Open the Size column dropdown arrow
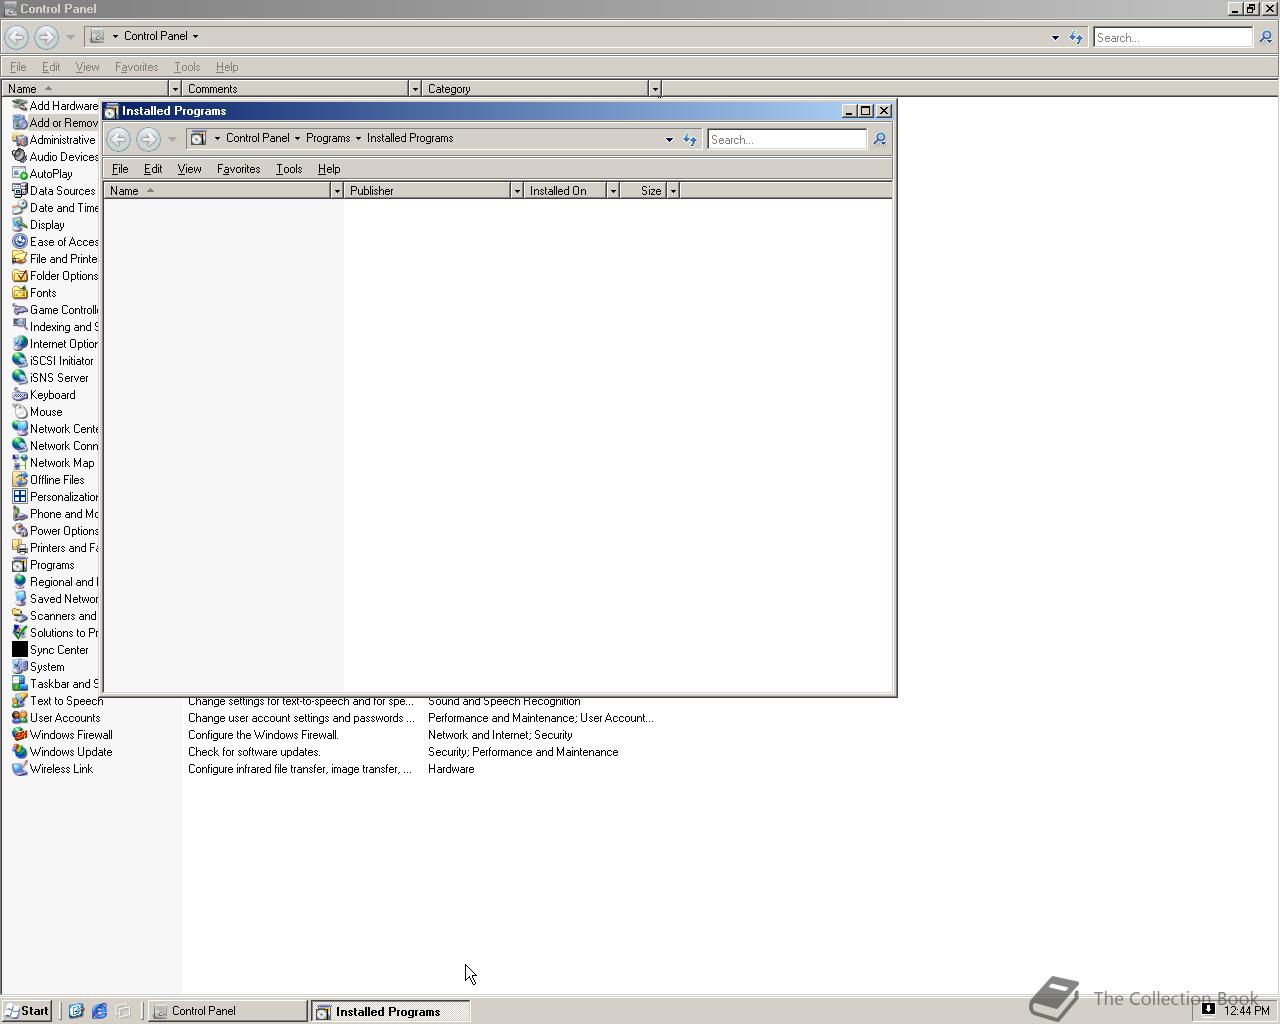Image resolution: width=1280 pixels, height=1024 pixels. (x=673, y=191)
